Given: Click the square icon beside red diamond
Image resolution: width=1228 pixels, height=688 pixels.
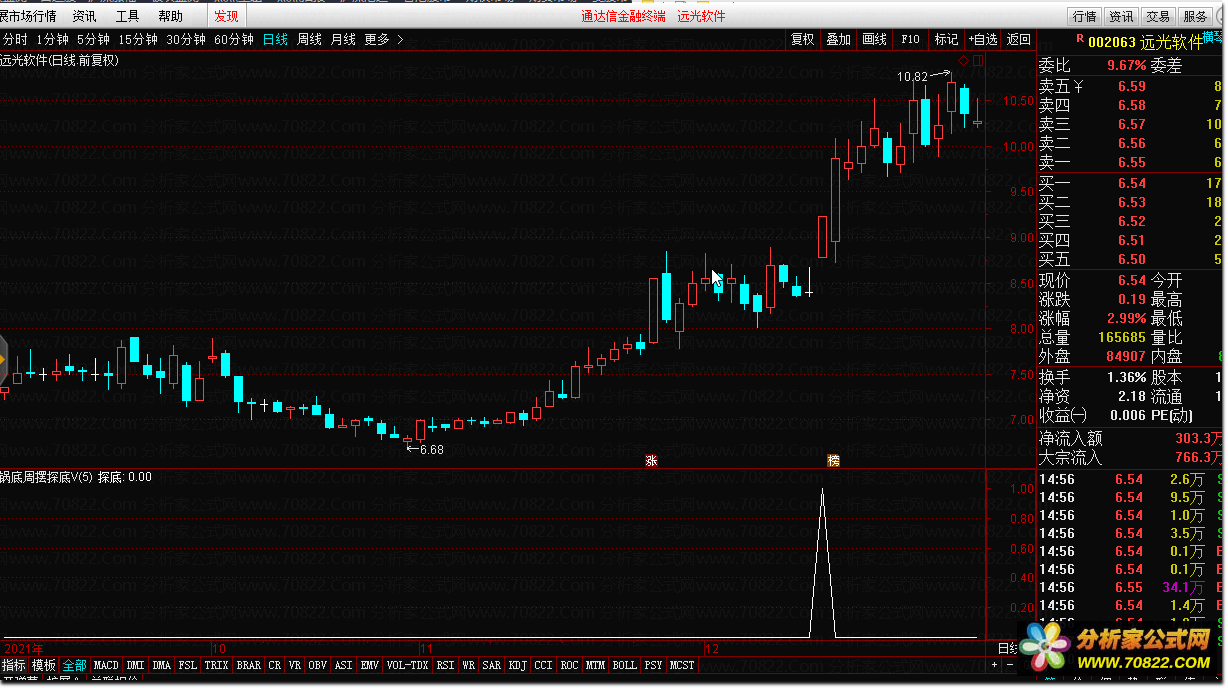Looking at the screenshot, I should [978, 61].
